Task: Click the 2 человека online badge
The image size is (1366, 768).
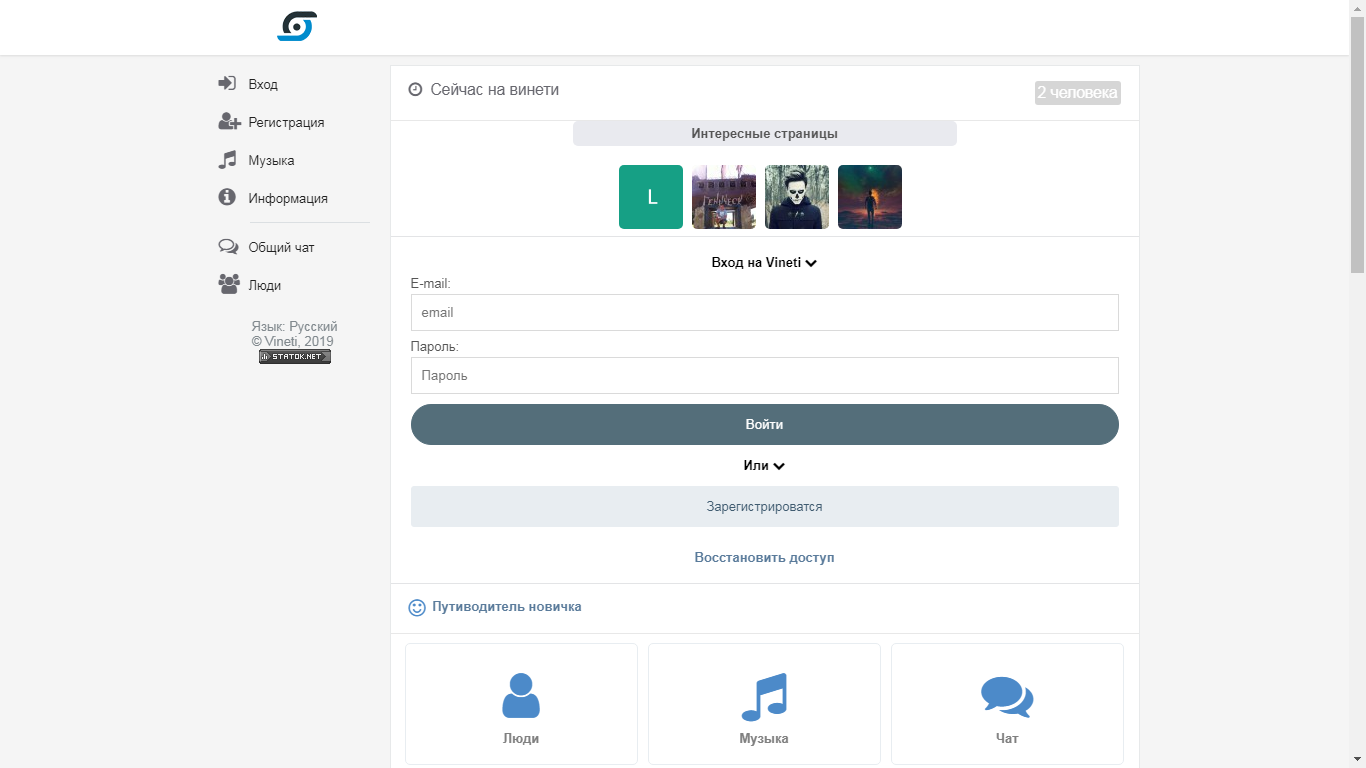Action: coord(1077,93)
